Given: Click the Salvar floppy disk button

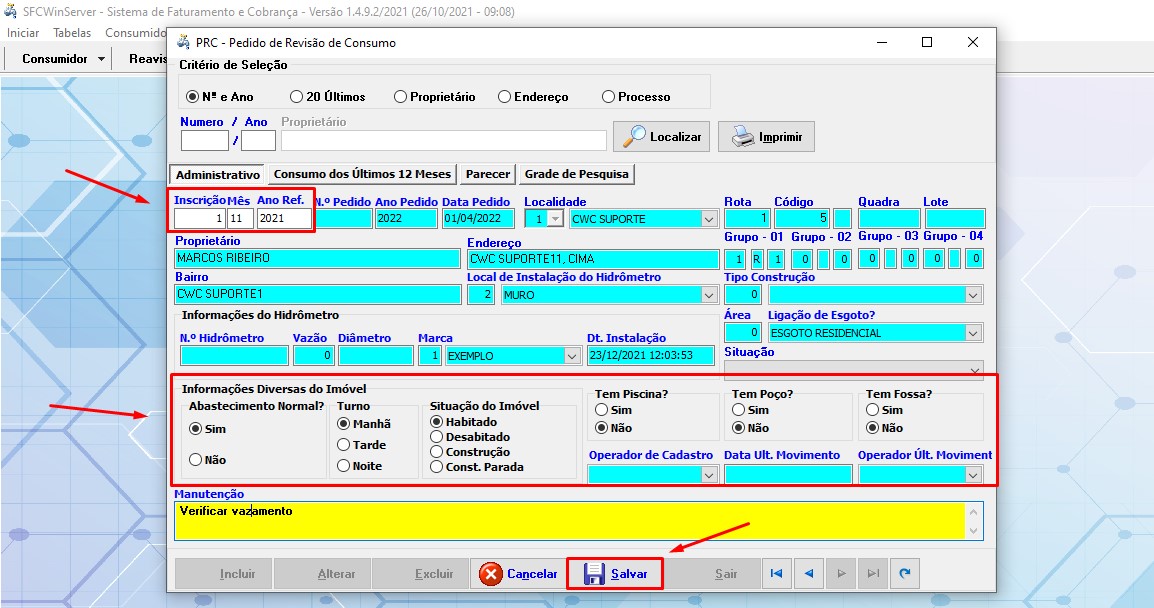Looking at the screenshot, I should click(x=615, y=574).
